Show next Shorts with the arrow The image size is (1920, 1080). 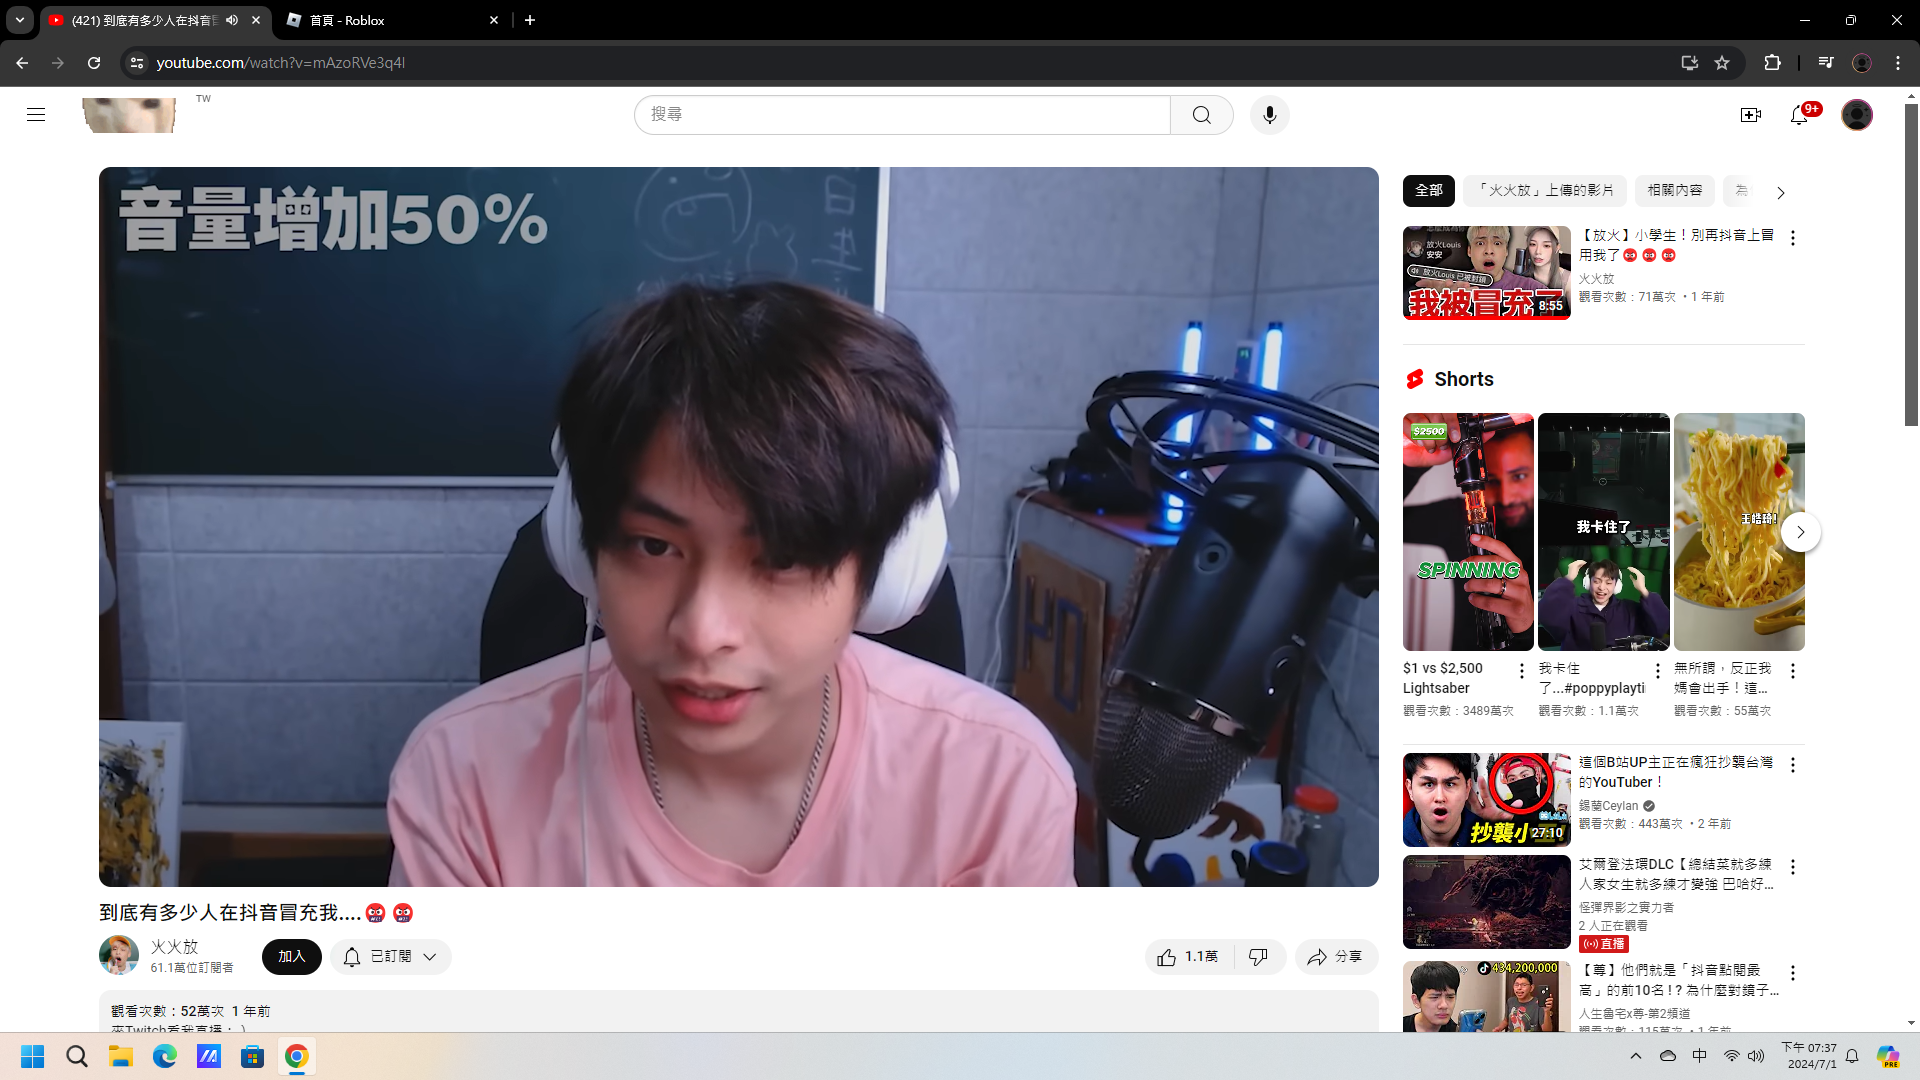point(1800,532)
